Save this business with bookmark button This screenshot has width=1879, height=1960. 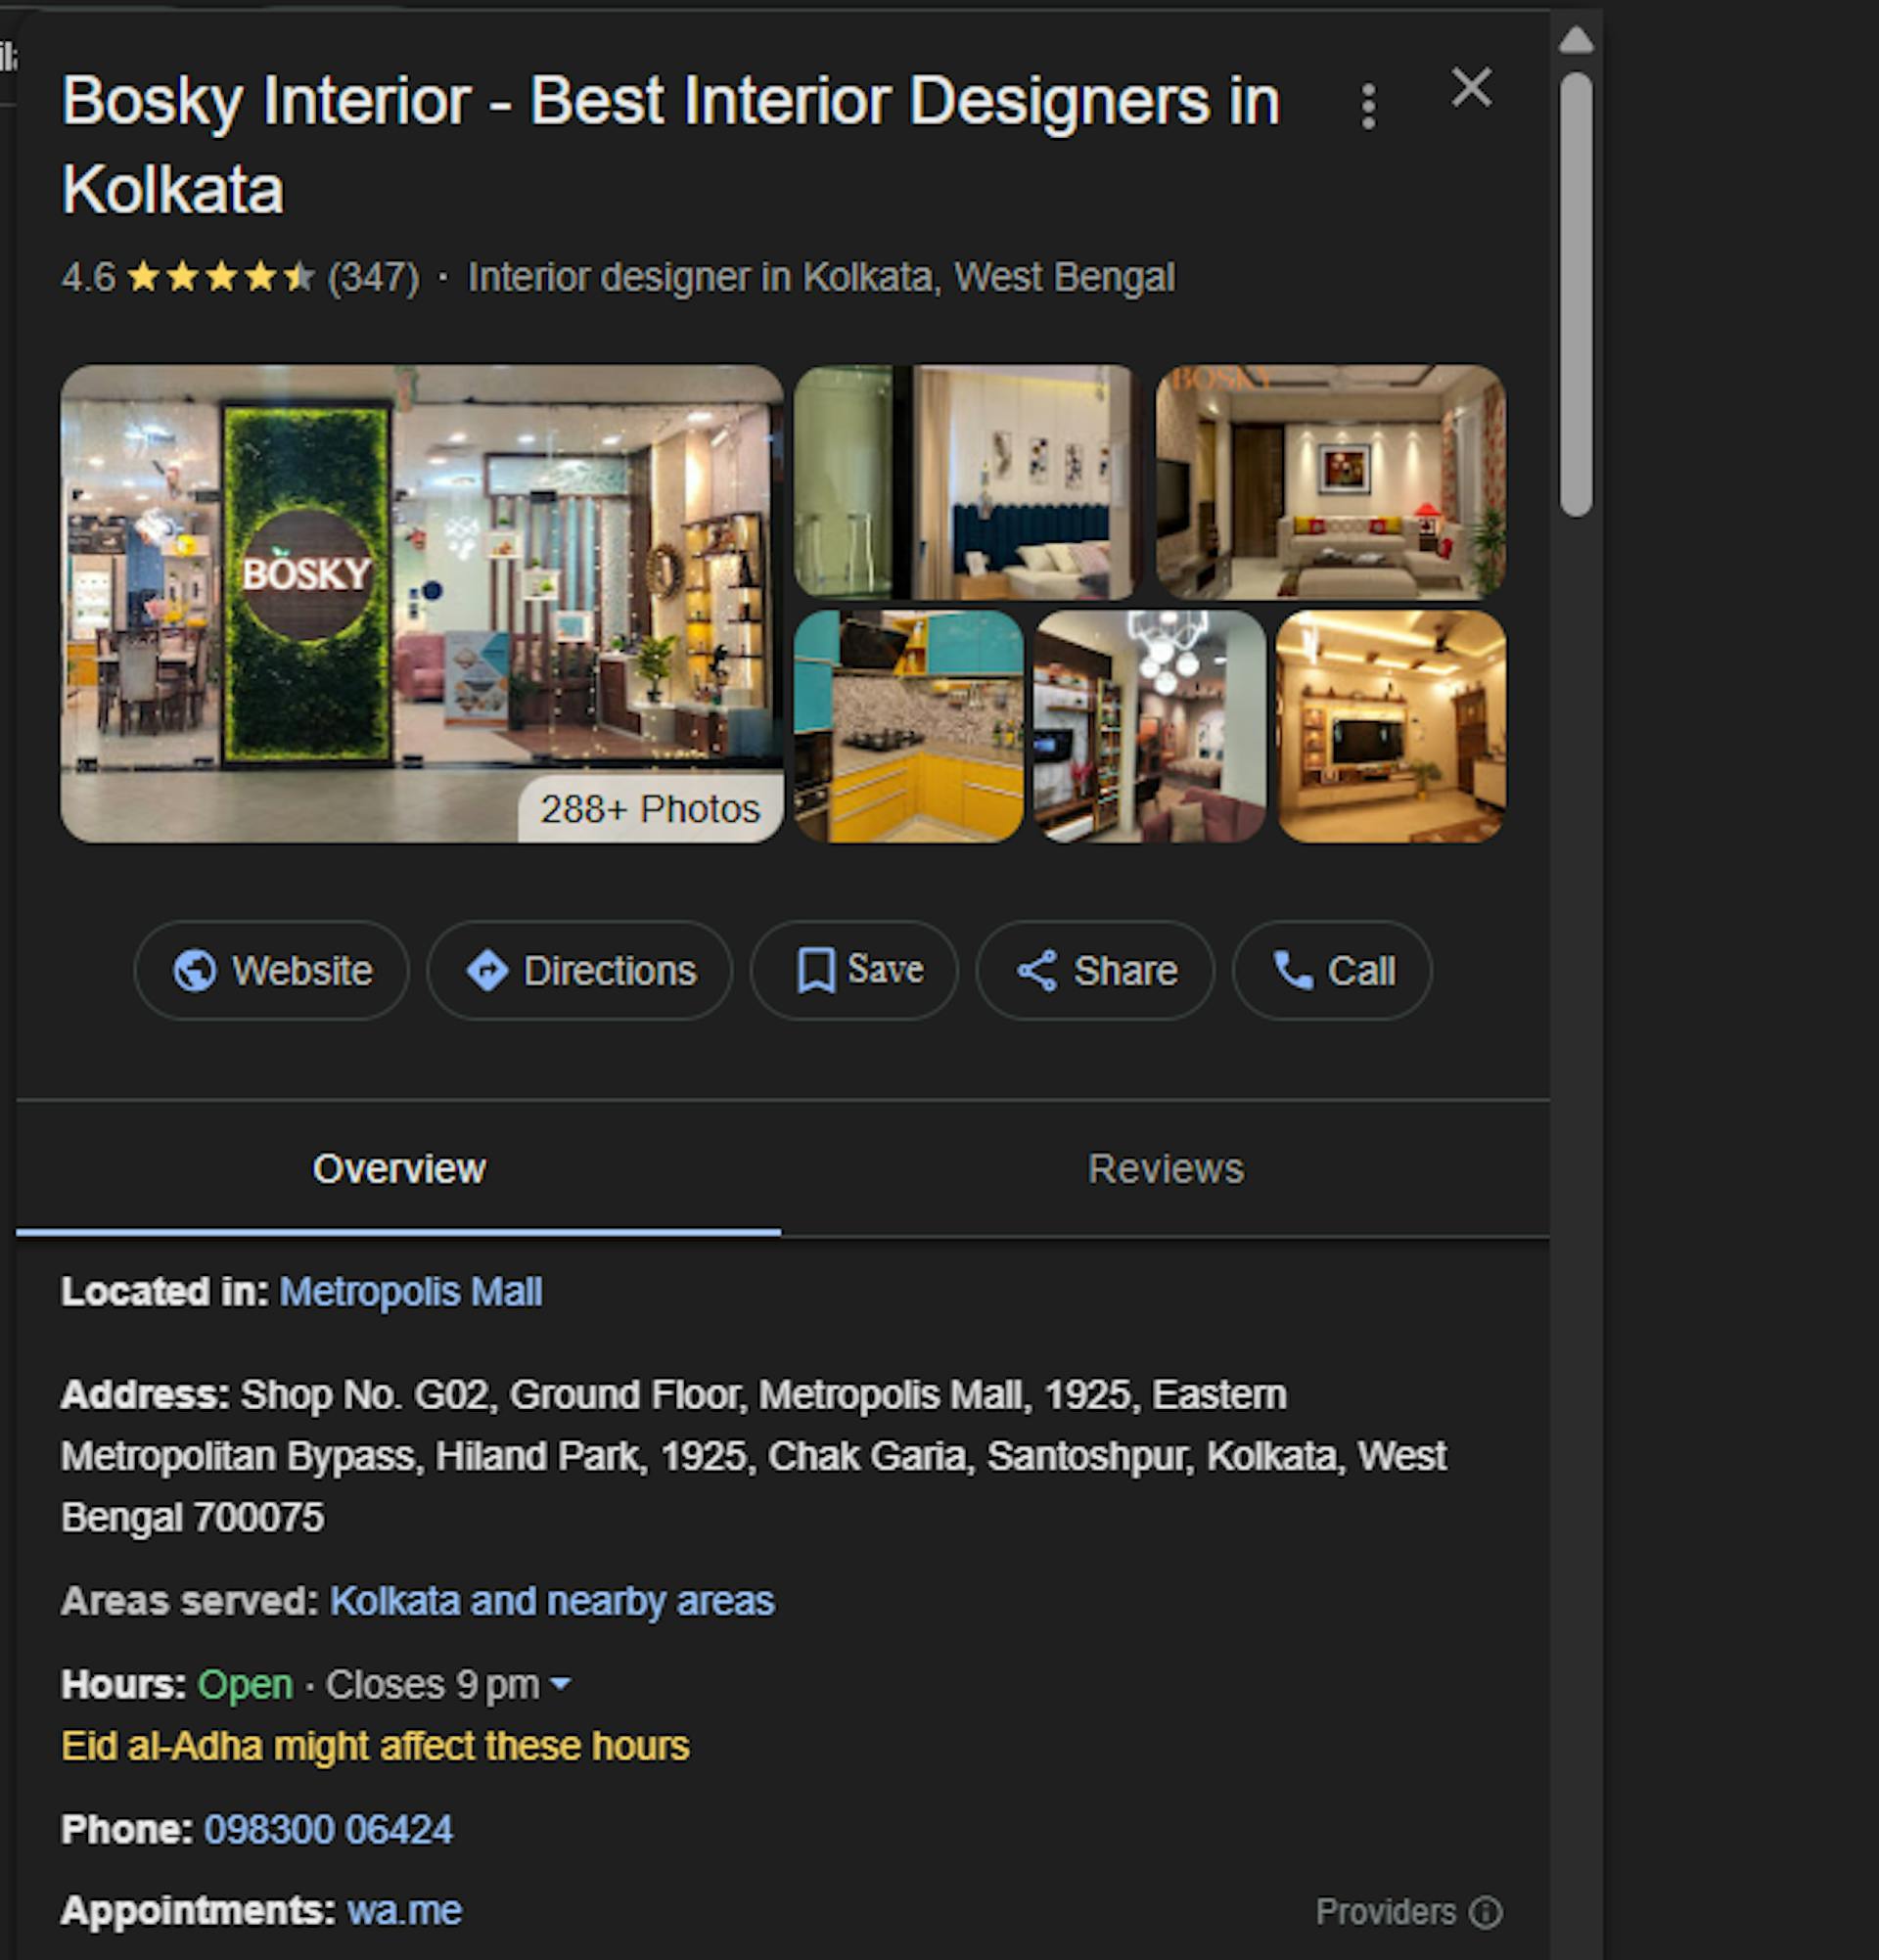pyautogui.click(x=854, y=970)
